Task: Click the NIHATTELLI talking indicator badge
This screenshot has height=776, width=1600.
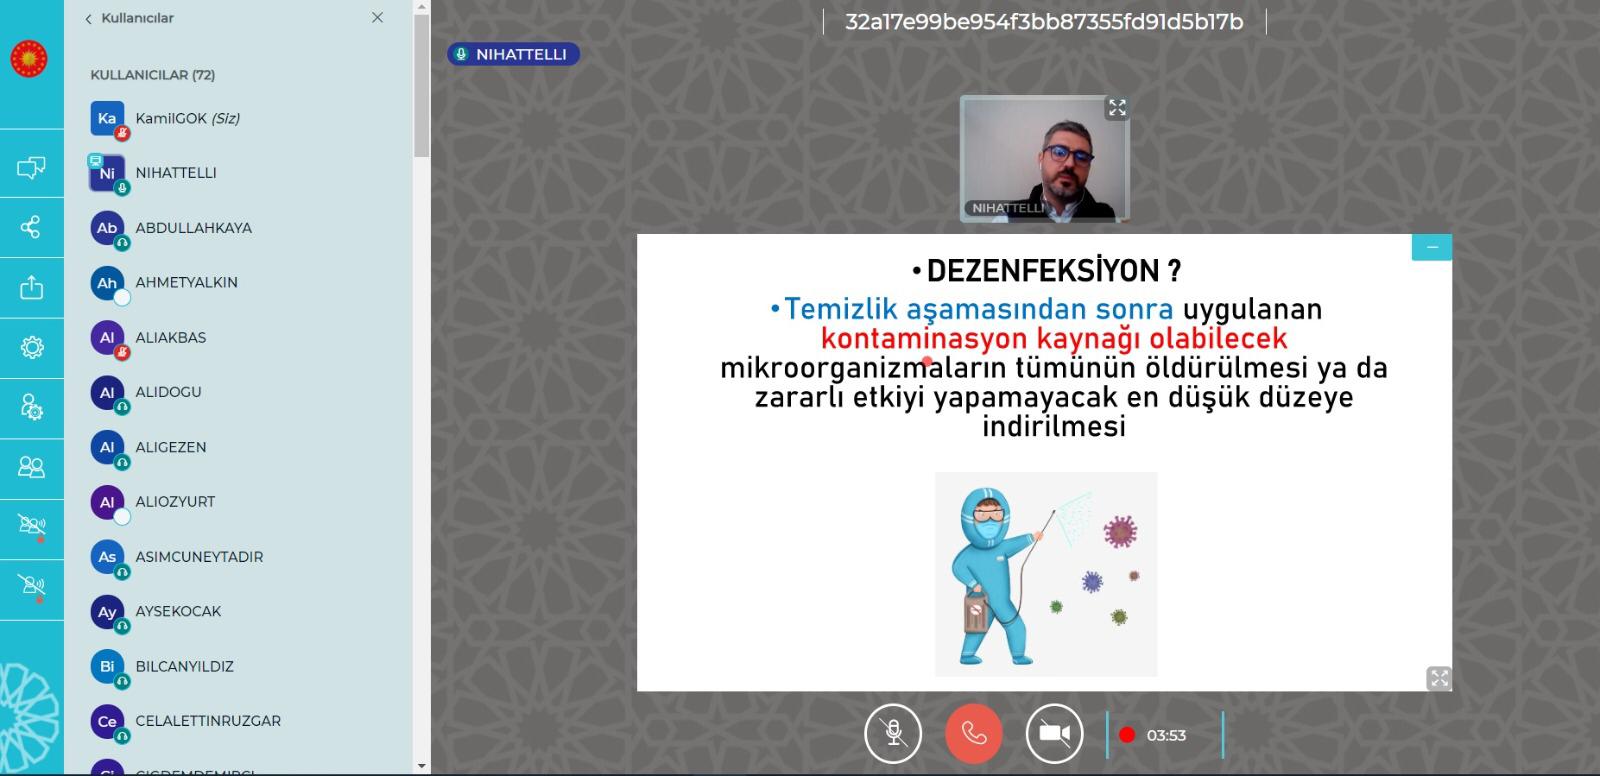Action: (x=513, y=54)
